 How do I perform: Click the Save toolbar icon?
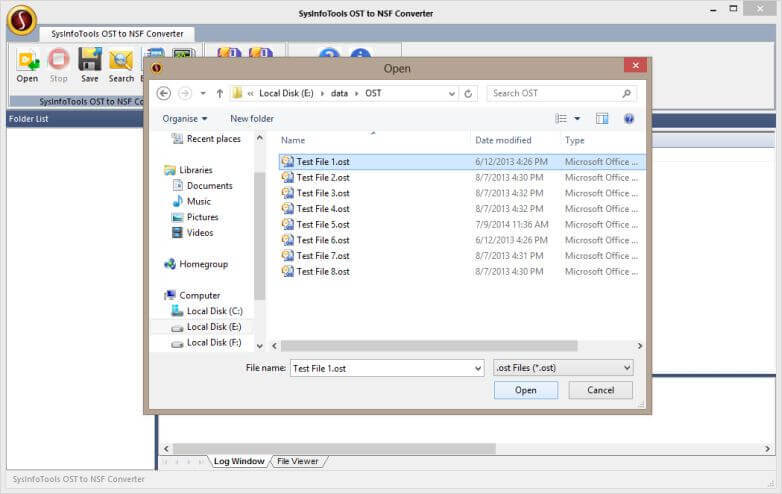(x=90, y=65)
